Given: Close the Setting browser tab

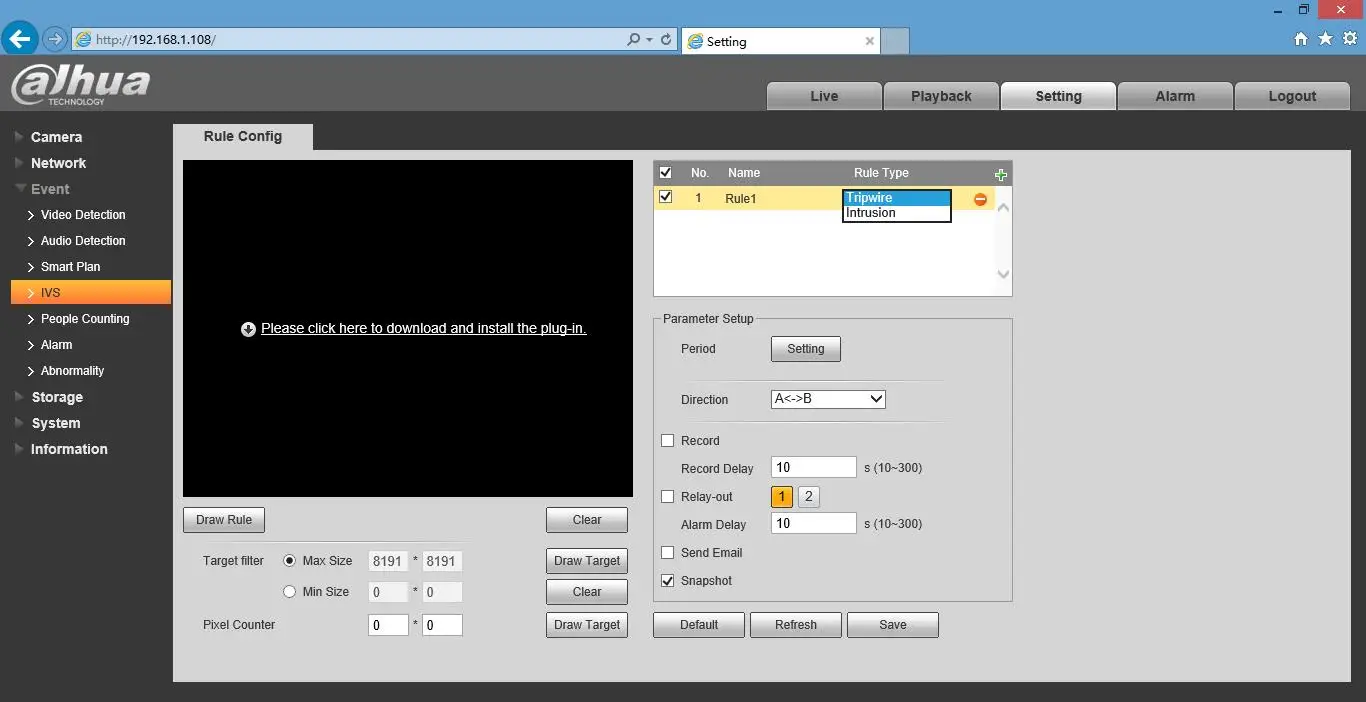Looking at the screenshot, I should tap(869, 41).
